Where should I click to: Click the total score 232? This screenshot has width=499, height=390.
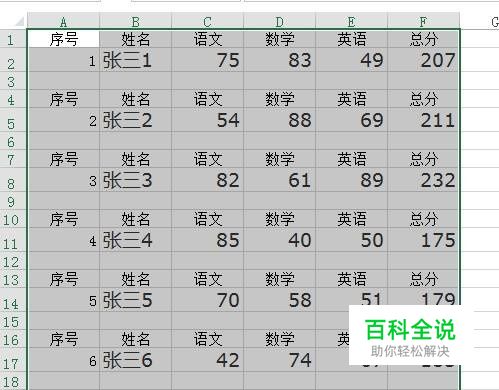[423, 180]
